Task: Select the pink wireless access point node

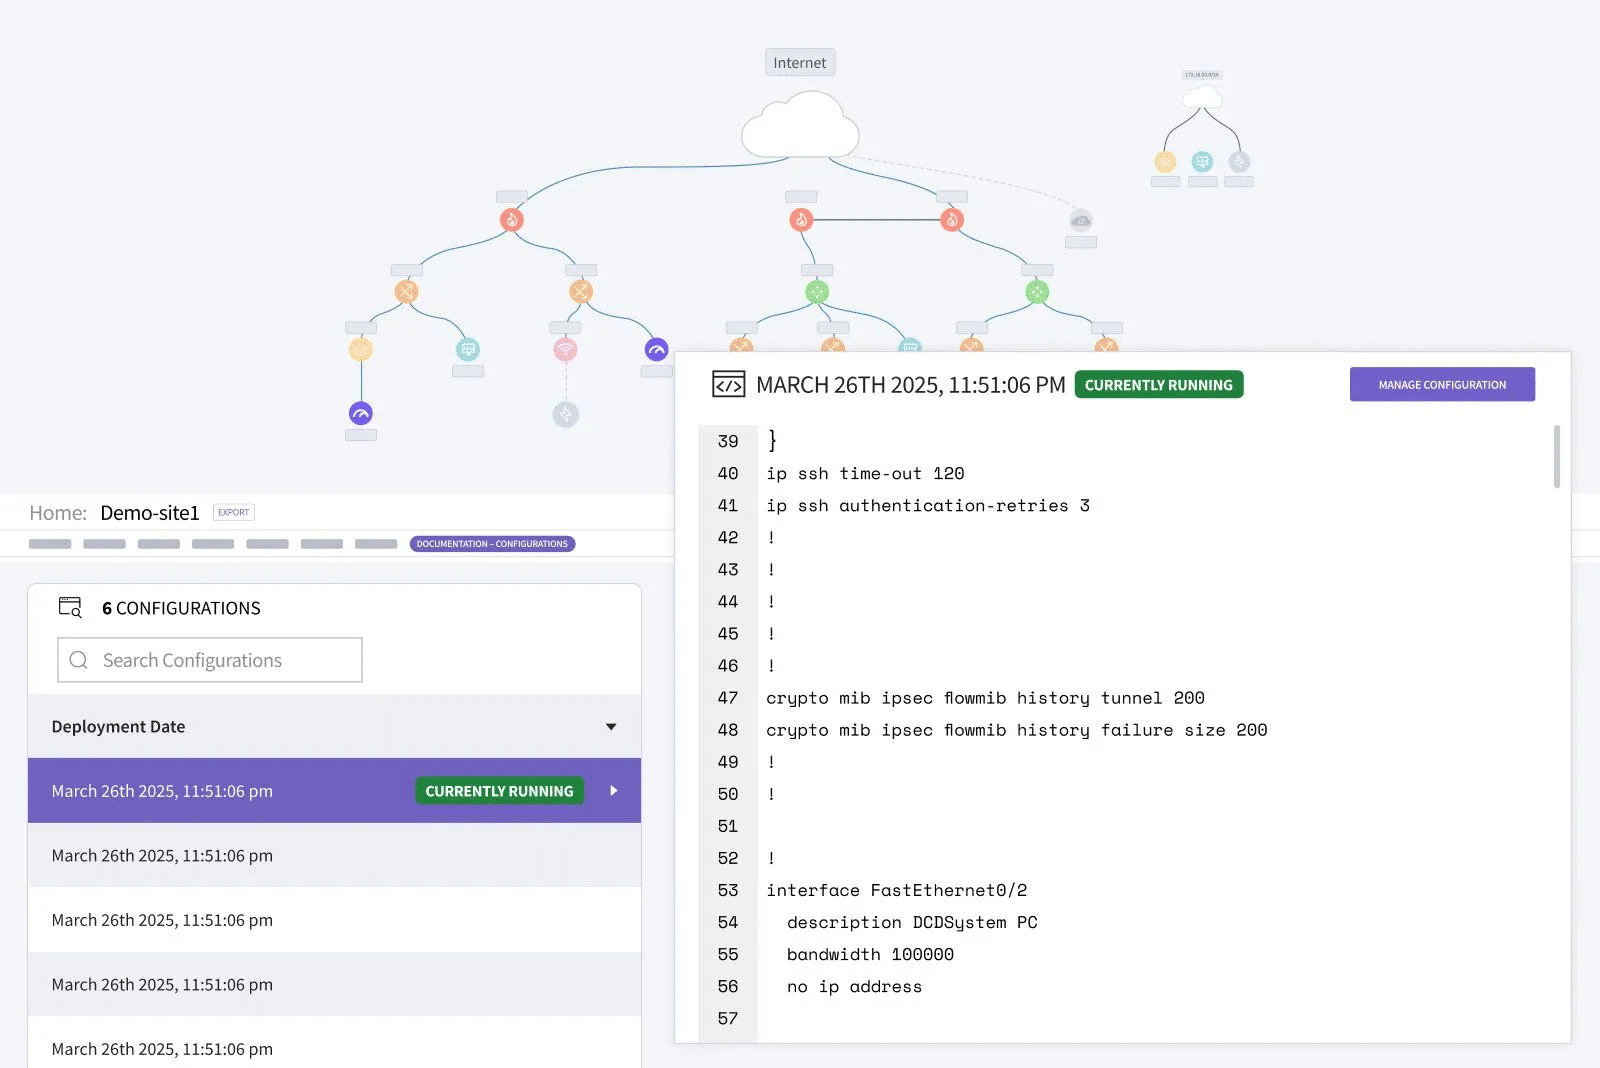Action: pos(565,349)
